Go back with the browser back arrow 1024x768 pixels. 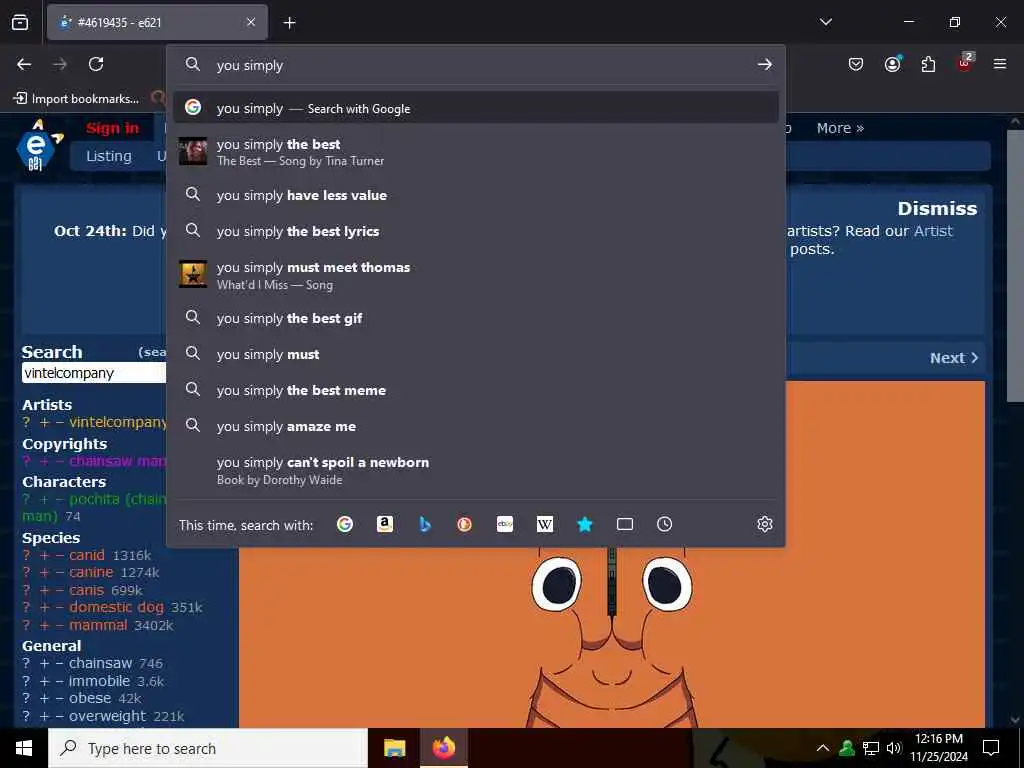tap(24, 64)
